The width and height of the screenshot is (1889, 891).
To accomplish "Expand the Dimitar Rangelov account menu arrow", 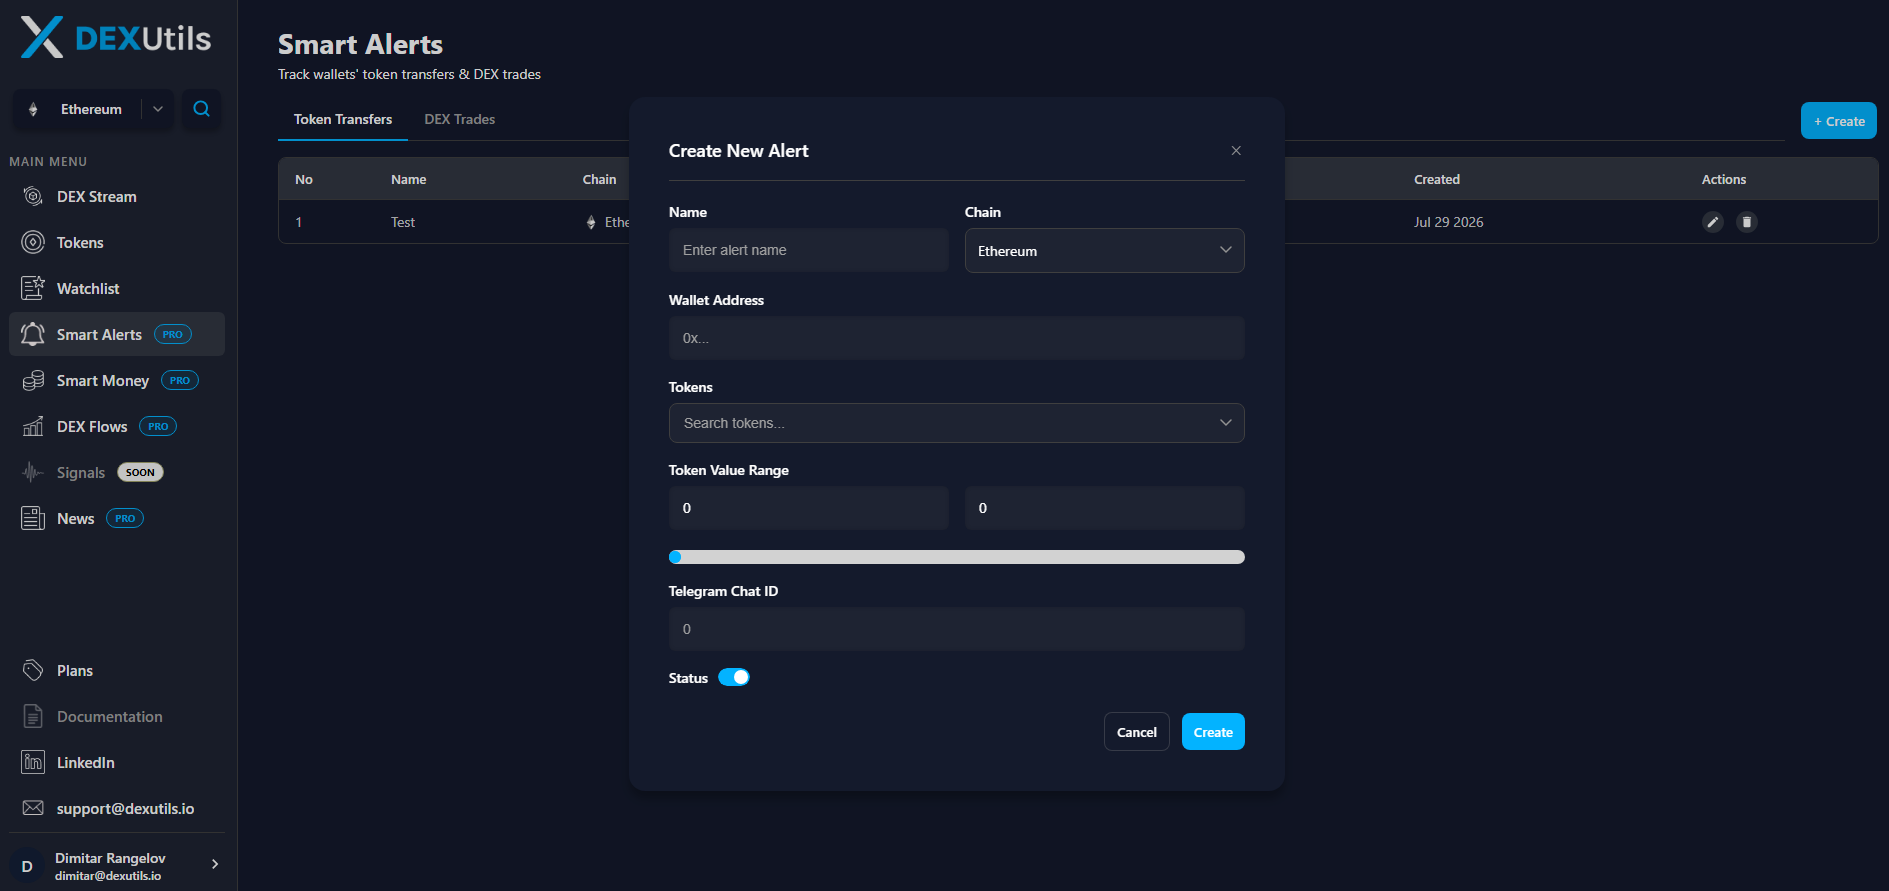I will [215, 865].
